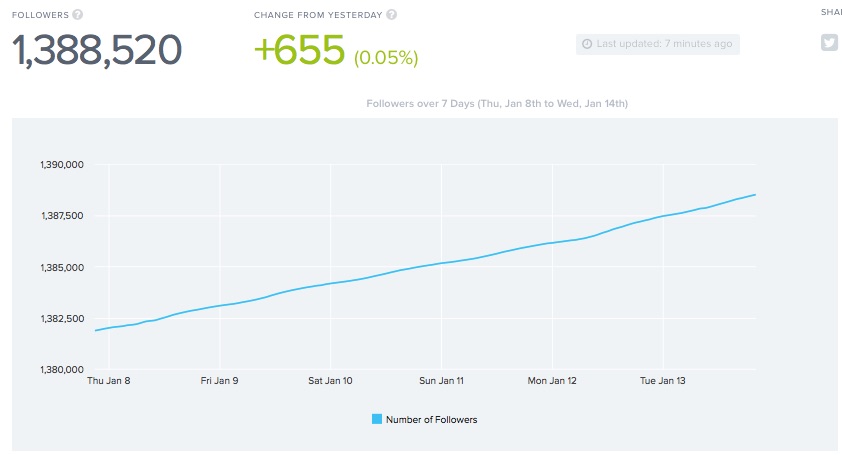Screen dimensions: 842x455
Task: Click the (0.05%) percentage change
Action: [x=385, y=57]
